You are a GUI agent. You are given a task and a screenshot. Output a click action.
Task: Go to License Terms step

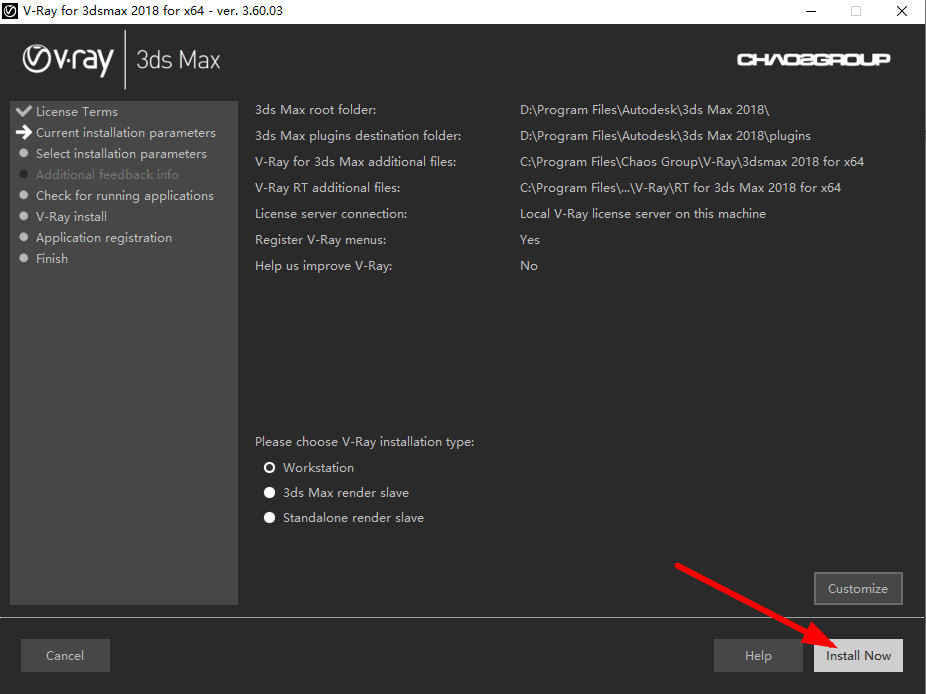click(x=77, y=112)
